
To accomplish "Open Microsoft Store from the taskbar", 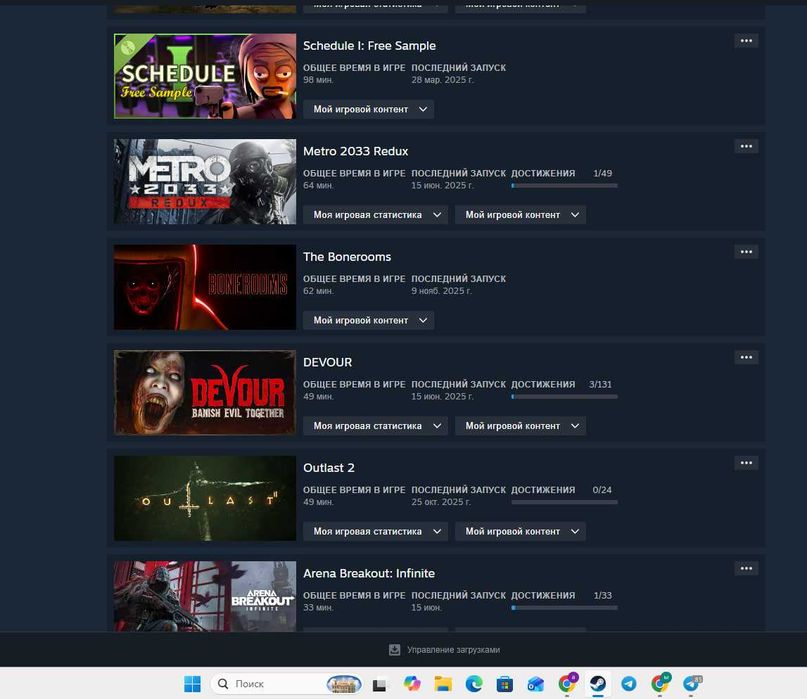I will pyautogui.click(x=505, y=684).
